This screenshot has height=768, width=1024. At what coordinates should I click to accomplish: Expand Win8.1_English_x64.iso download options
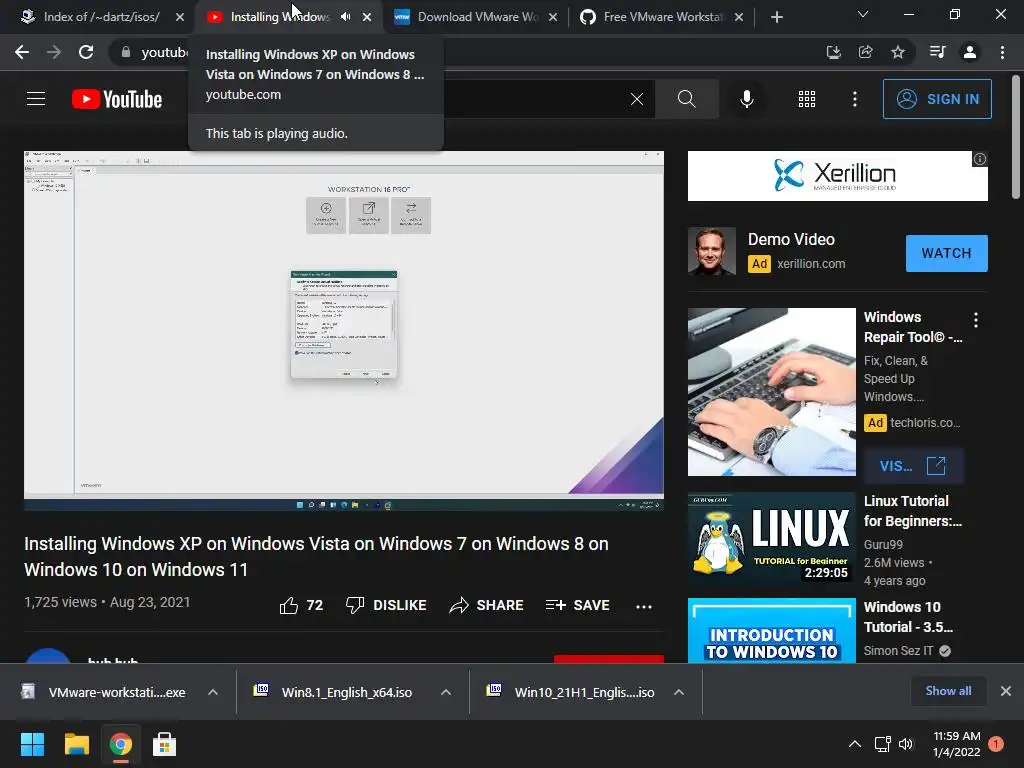(446, 692)
